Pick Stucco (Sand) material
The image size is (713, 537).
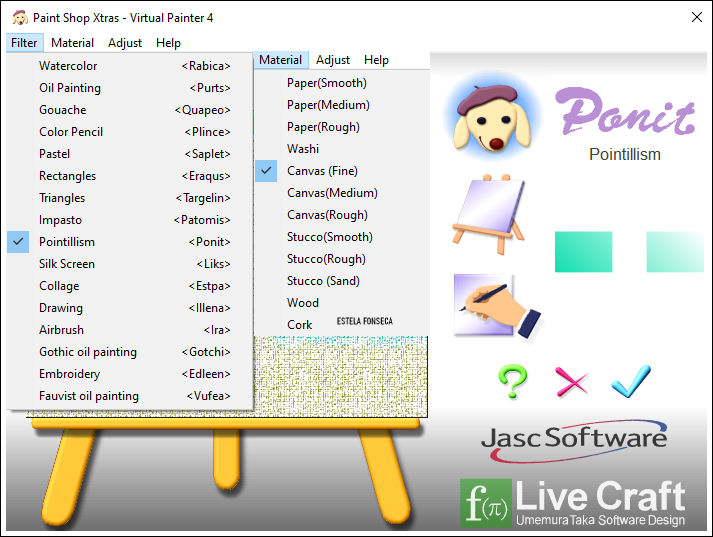point(342,281)
